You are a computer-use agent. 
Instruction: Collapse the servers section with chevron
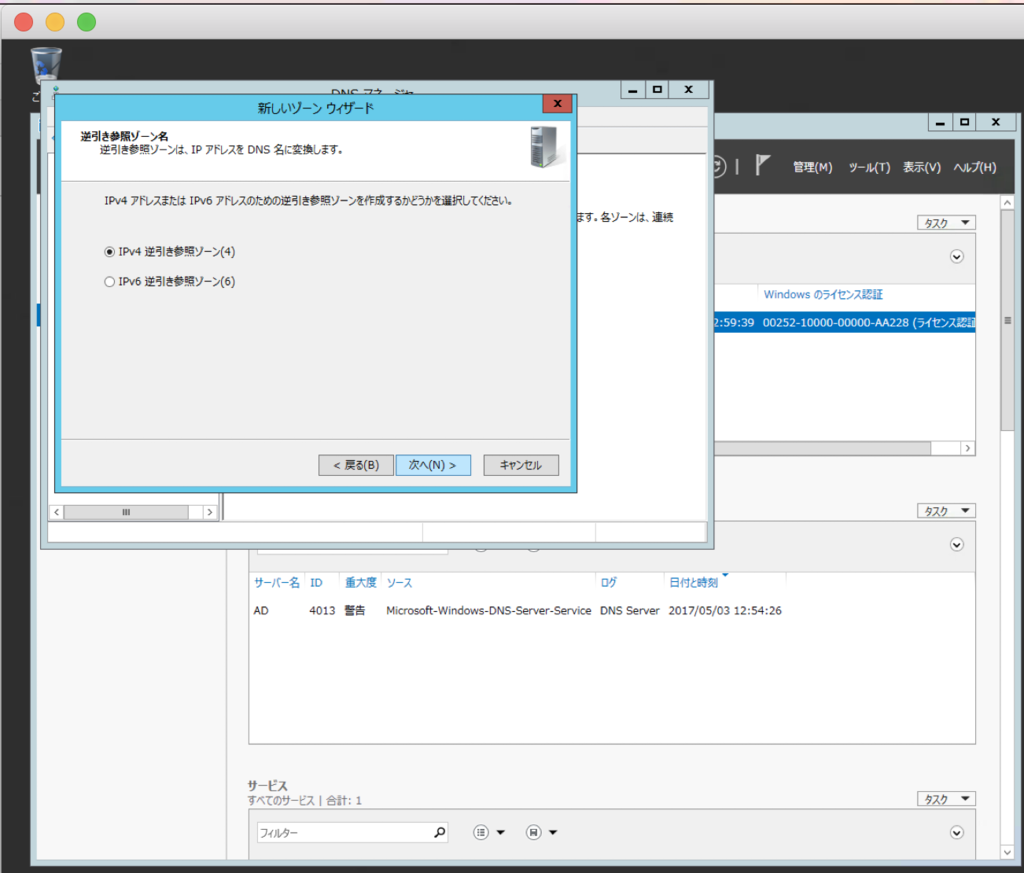click(x=957, y=257)
